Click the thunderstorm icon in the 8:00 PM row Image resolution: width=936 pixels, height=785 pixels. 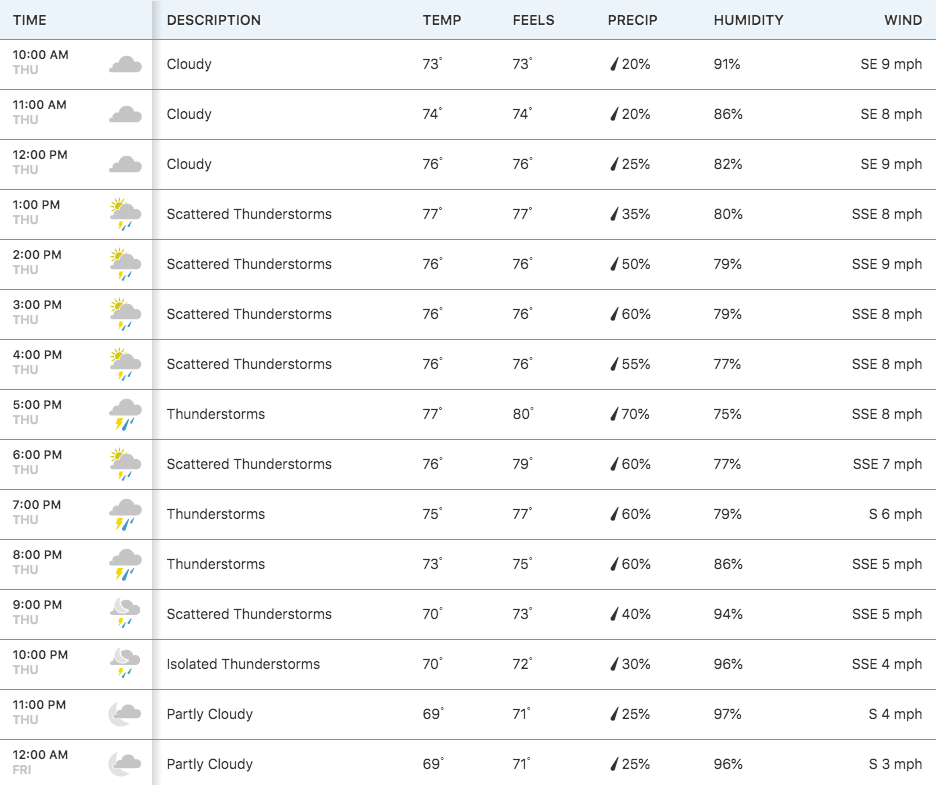pos(125,564)
